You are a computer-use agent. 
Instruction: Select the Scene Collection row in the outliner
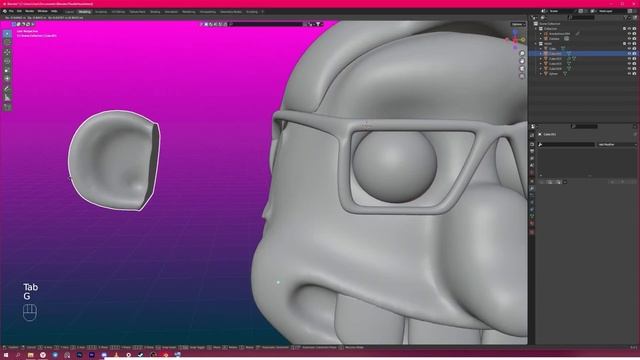click(549, 24)
